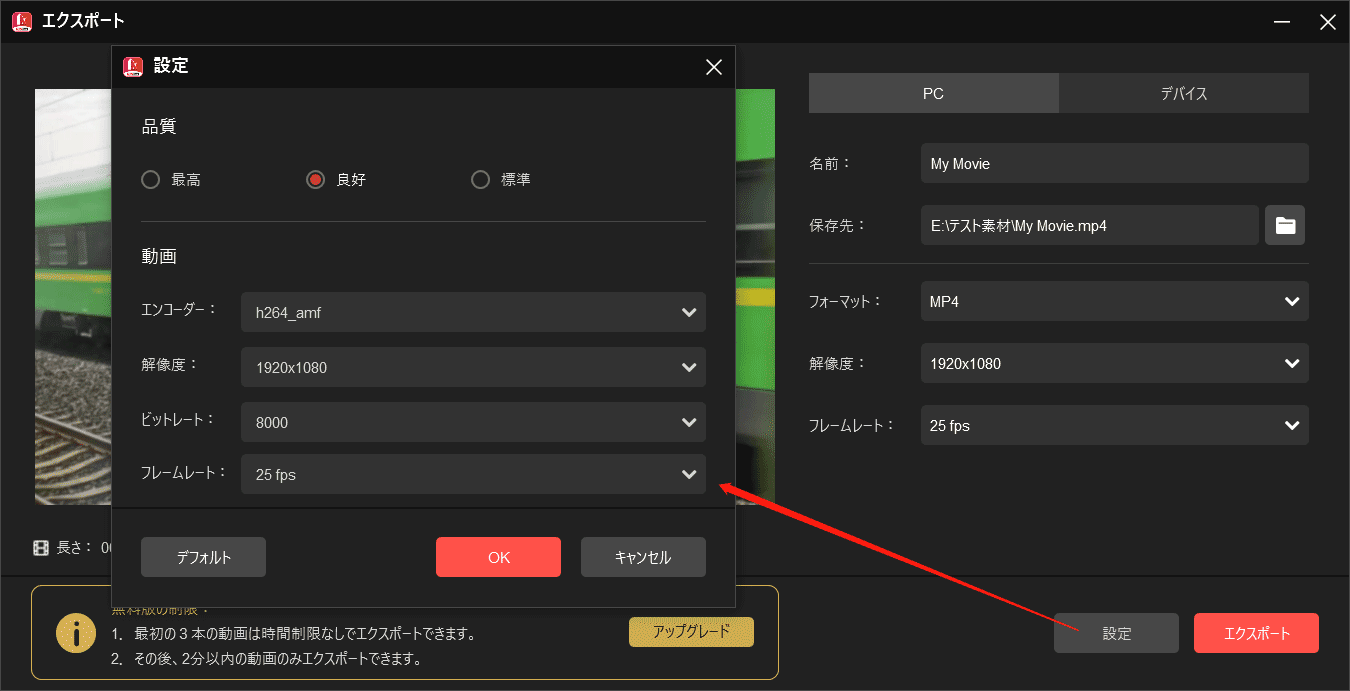Click the duration icon next to 長さ
1350x691 pixels.
pos(40,547)
